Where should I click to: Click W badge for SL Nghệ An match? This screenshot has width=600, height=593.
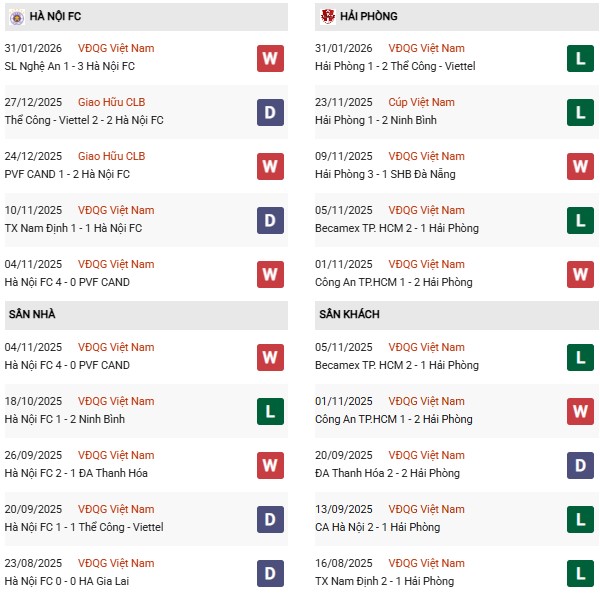point(269,58)
